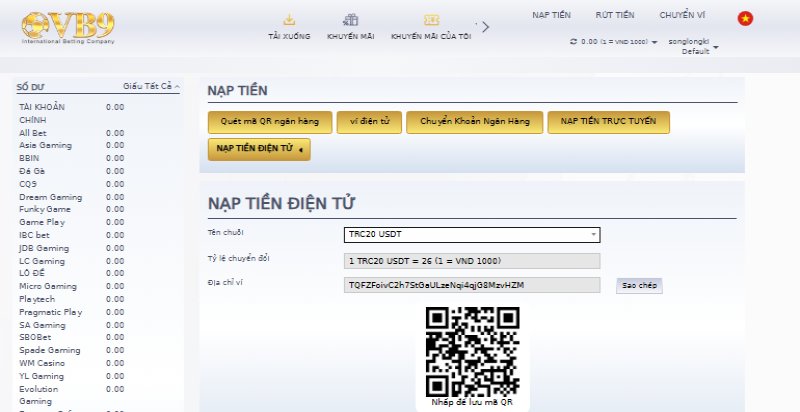This screenshot has height=412, width=800.
Task: Click SBOBet balance row
Action: (71, 337)
